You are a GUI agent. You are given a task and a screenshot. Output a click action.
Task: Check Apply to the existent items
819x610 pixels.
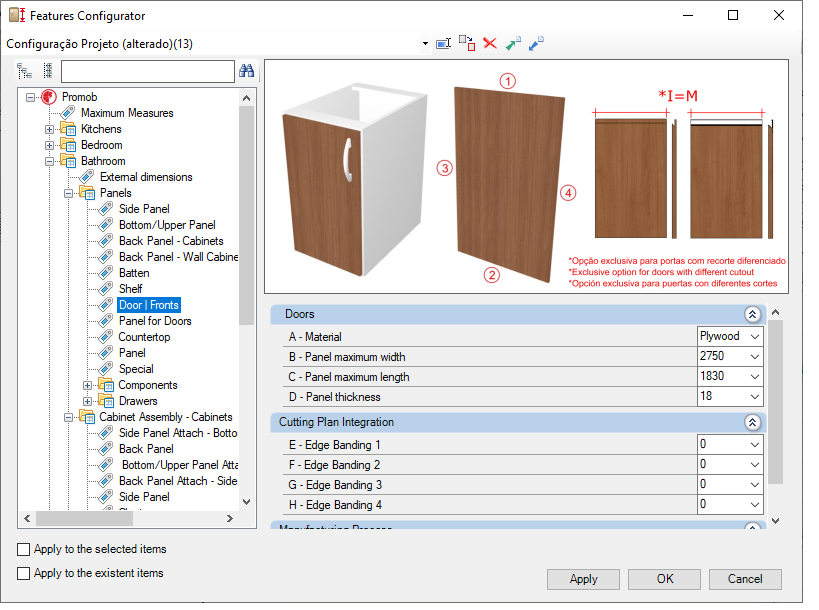click(24, 573)
